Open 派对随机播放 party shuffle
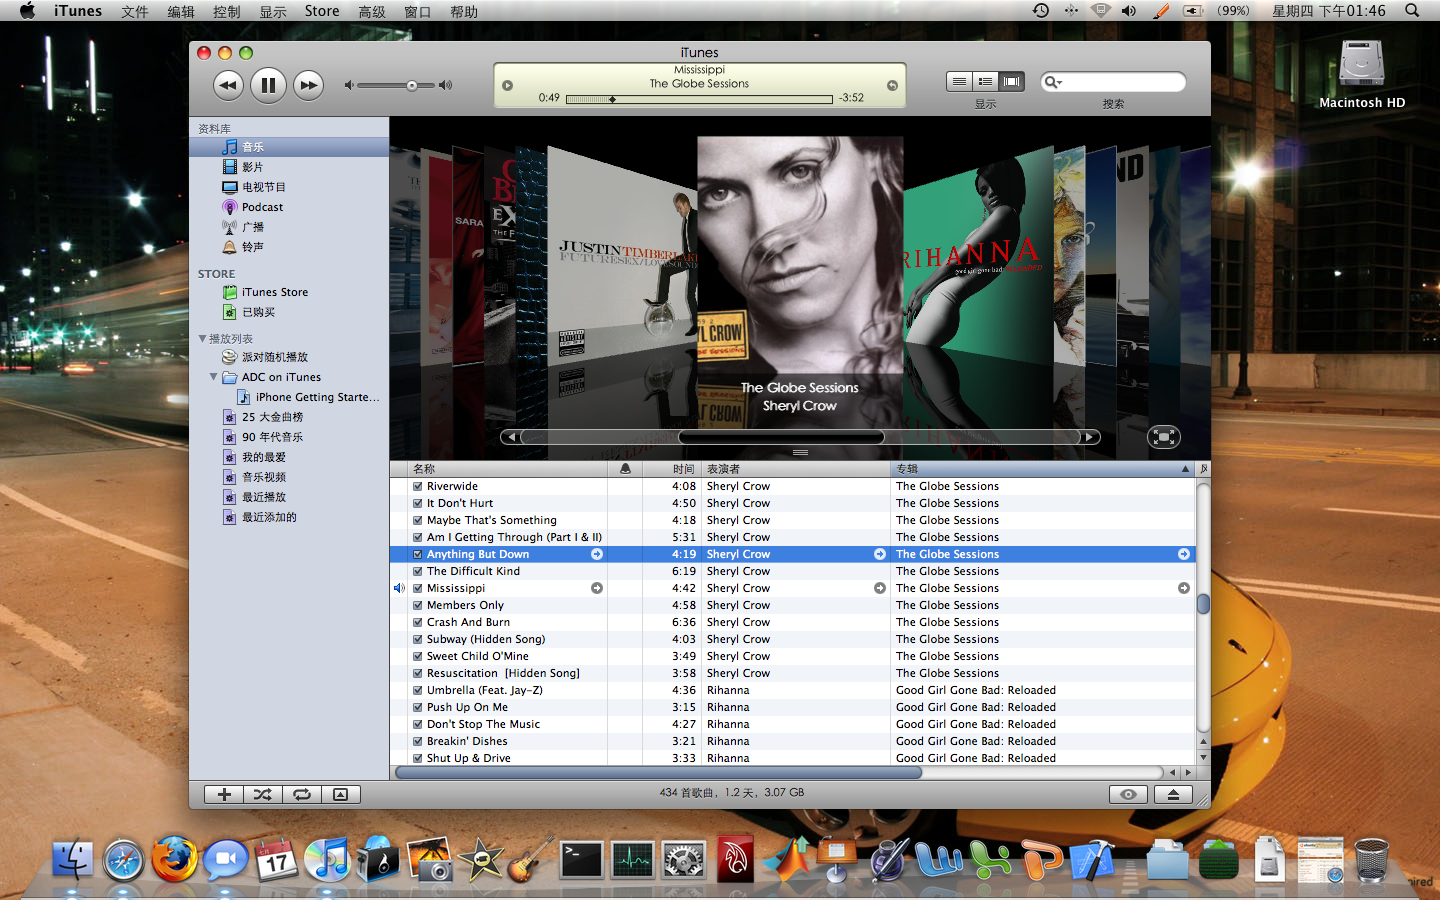Screen dimensions: 1440x900 pos(289,357)
